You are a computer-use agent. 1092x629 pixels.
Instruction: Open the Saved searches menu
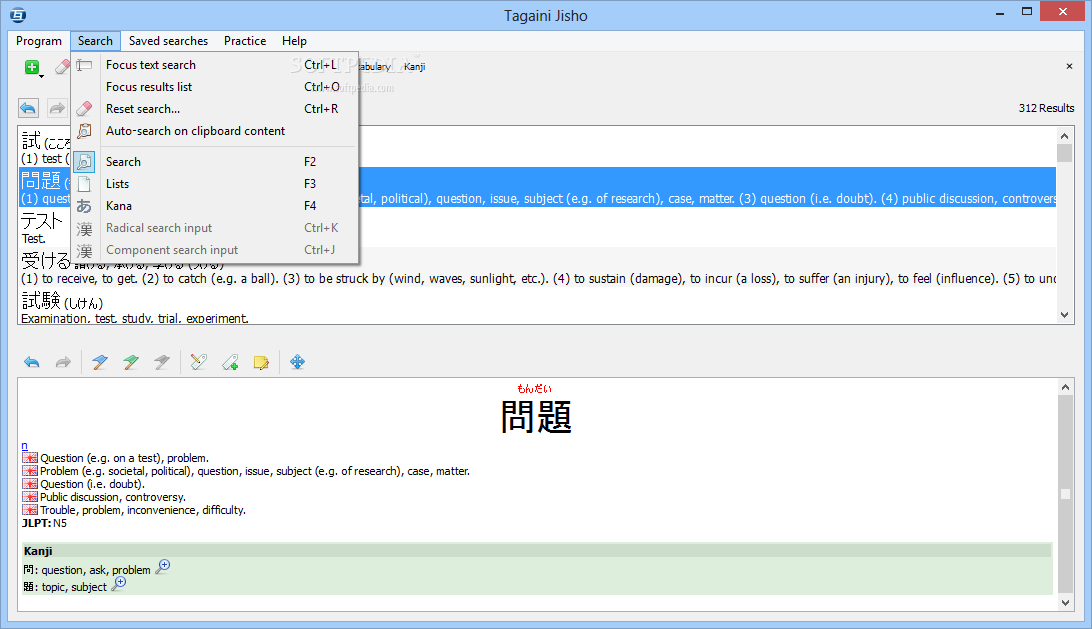coord(169,41)
